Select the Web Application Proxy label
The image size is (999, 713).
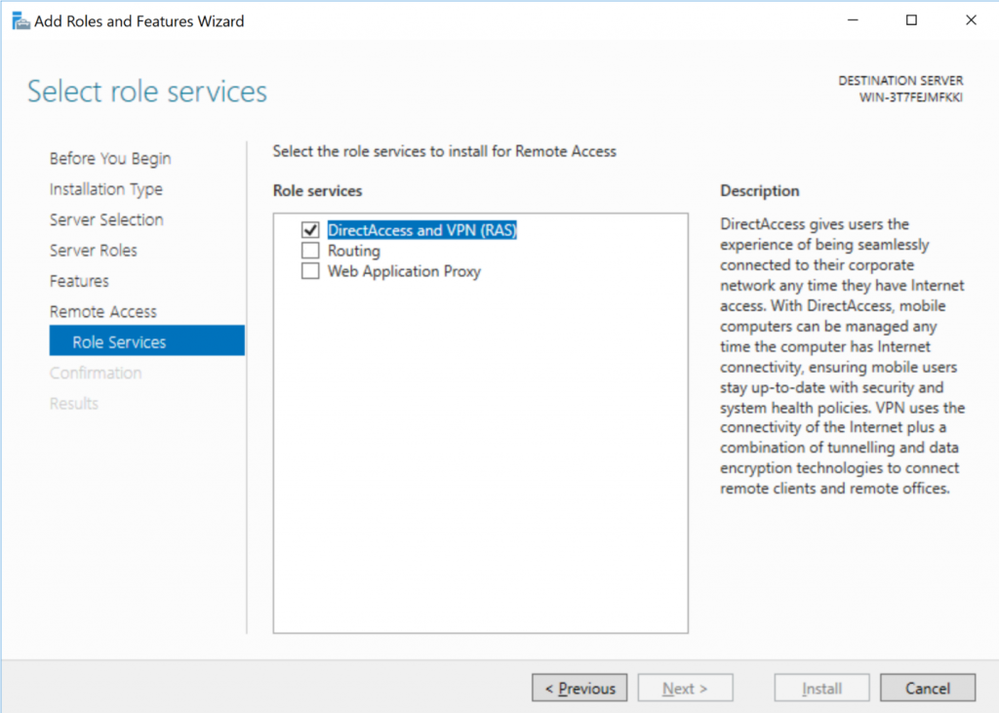click(x=404, y=271)
